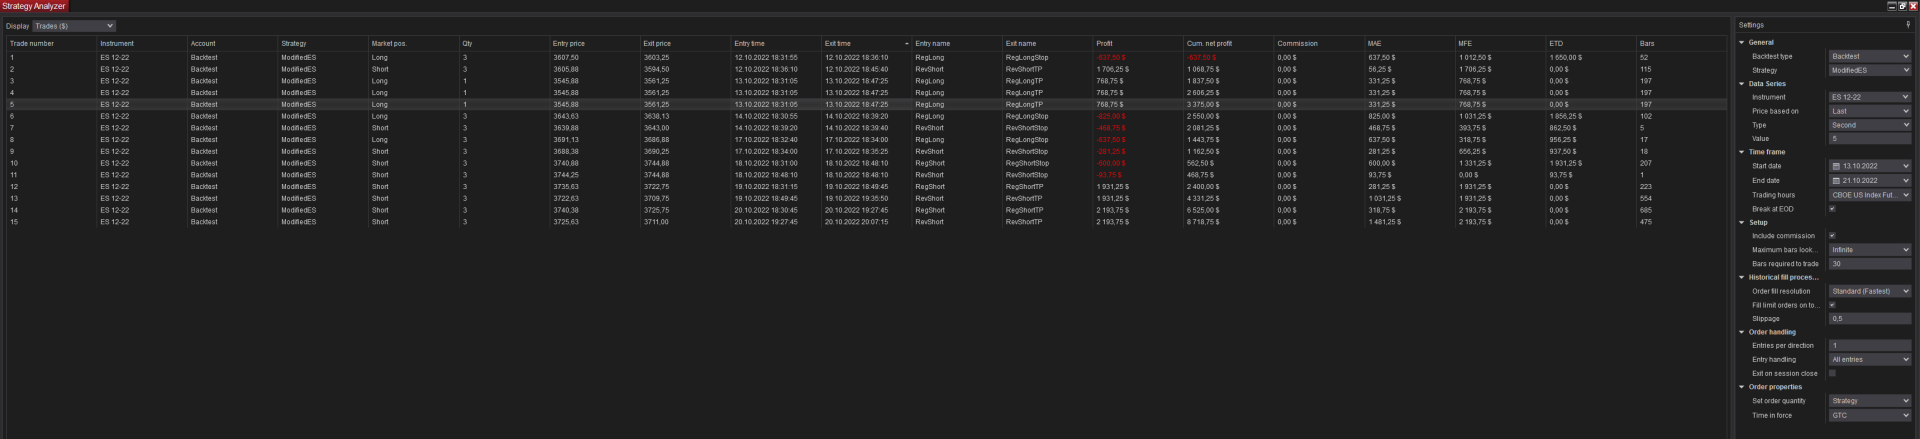Edit the data series Value field
1920x439 pixels.
click(x=1870, y=139)
